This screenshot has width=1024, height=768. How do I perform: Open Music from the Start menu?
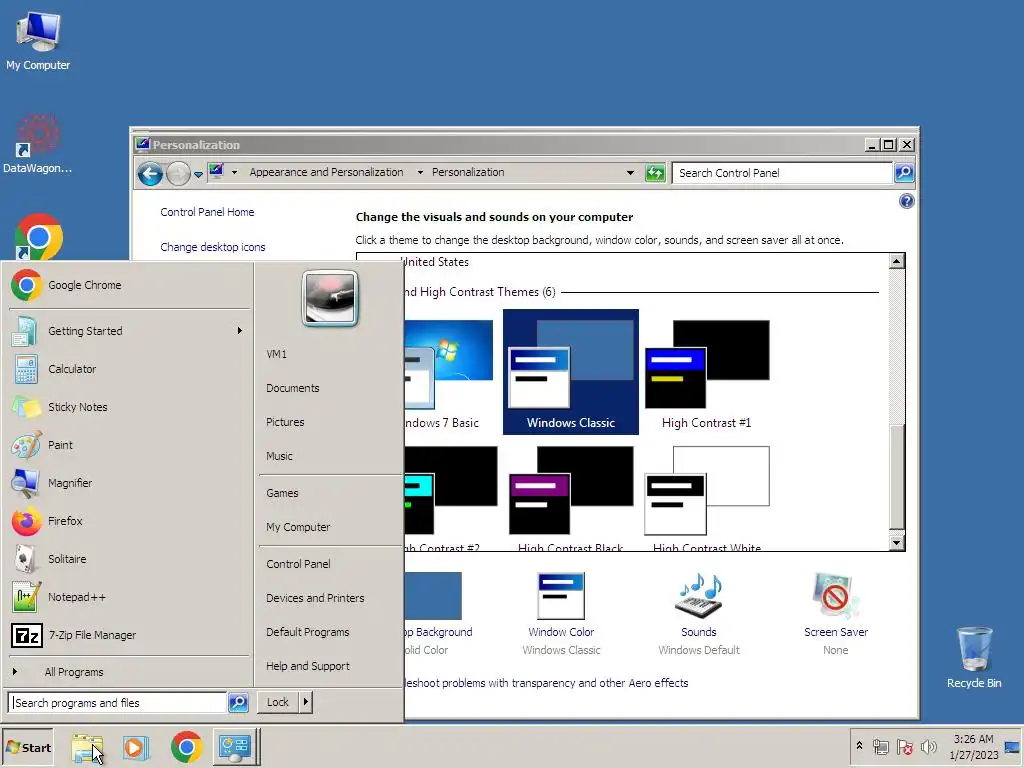coord(280,456)
